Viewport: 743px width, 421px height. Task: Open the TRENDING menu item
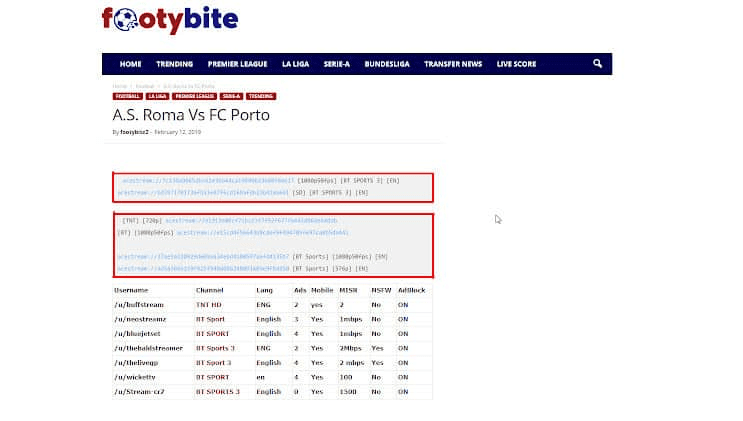174,64
